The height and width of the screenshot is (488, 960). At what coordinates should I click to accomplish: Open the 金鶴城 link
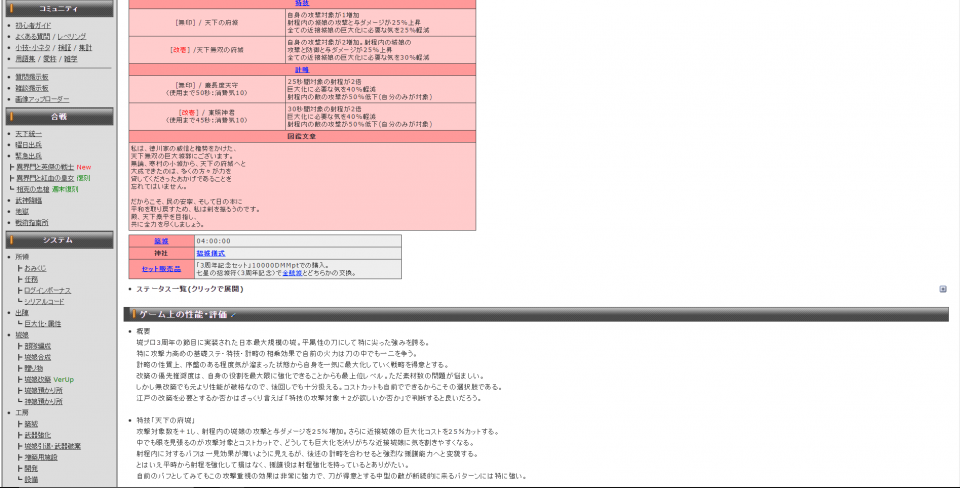292,272
